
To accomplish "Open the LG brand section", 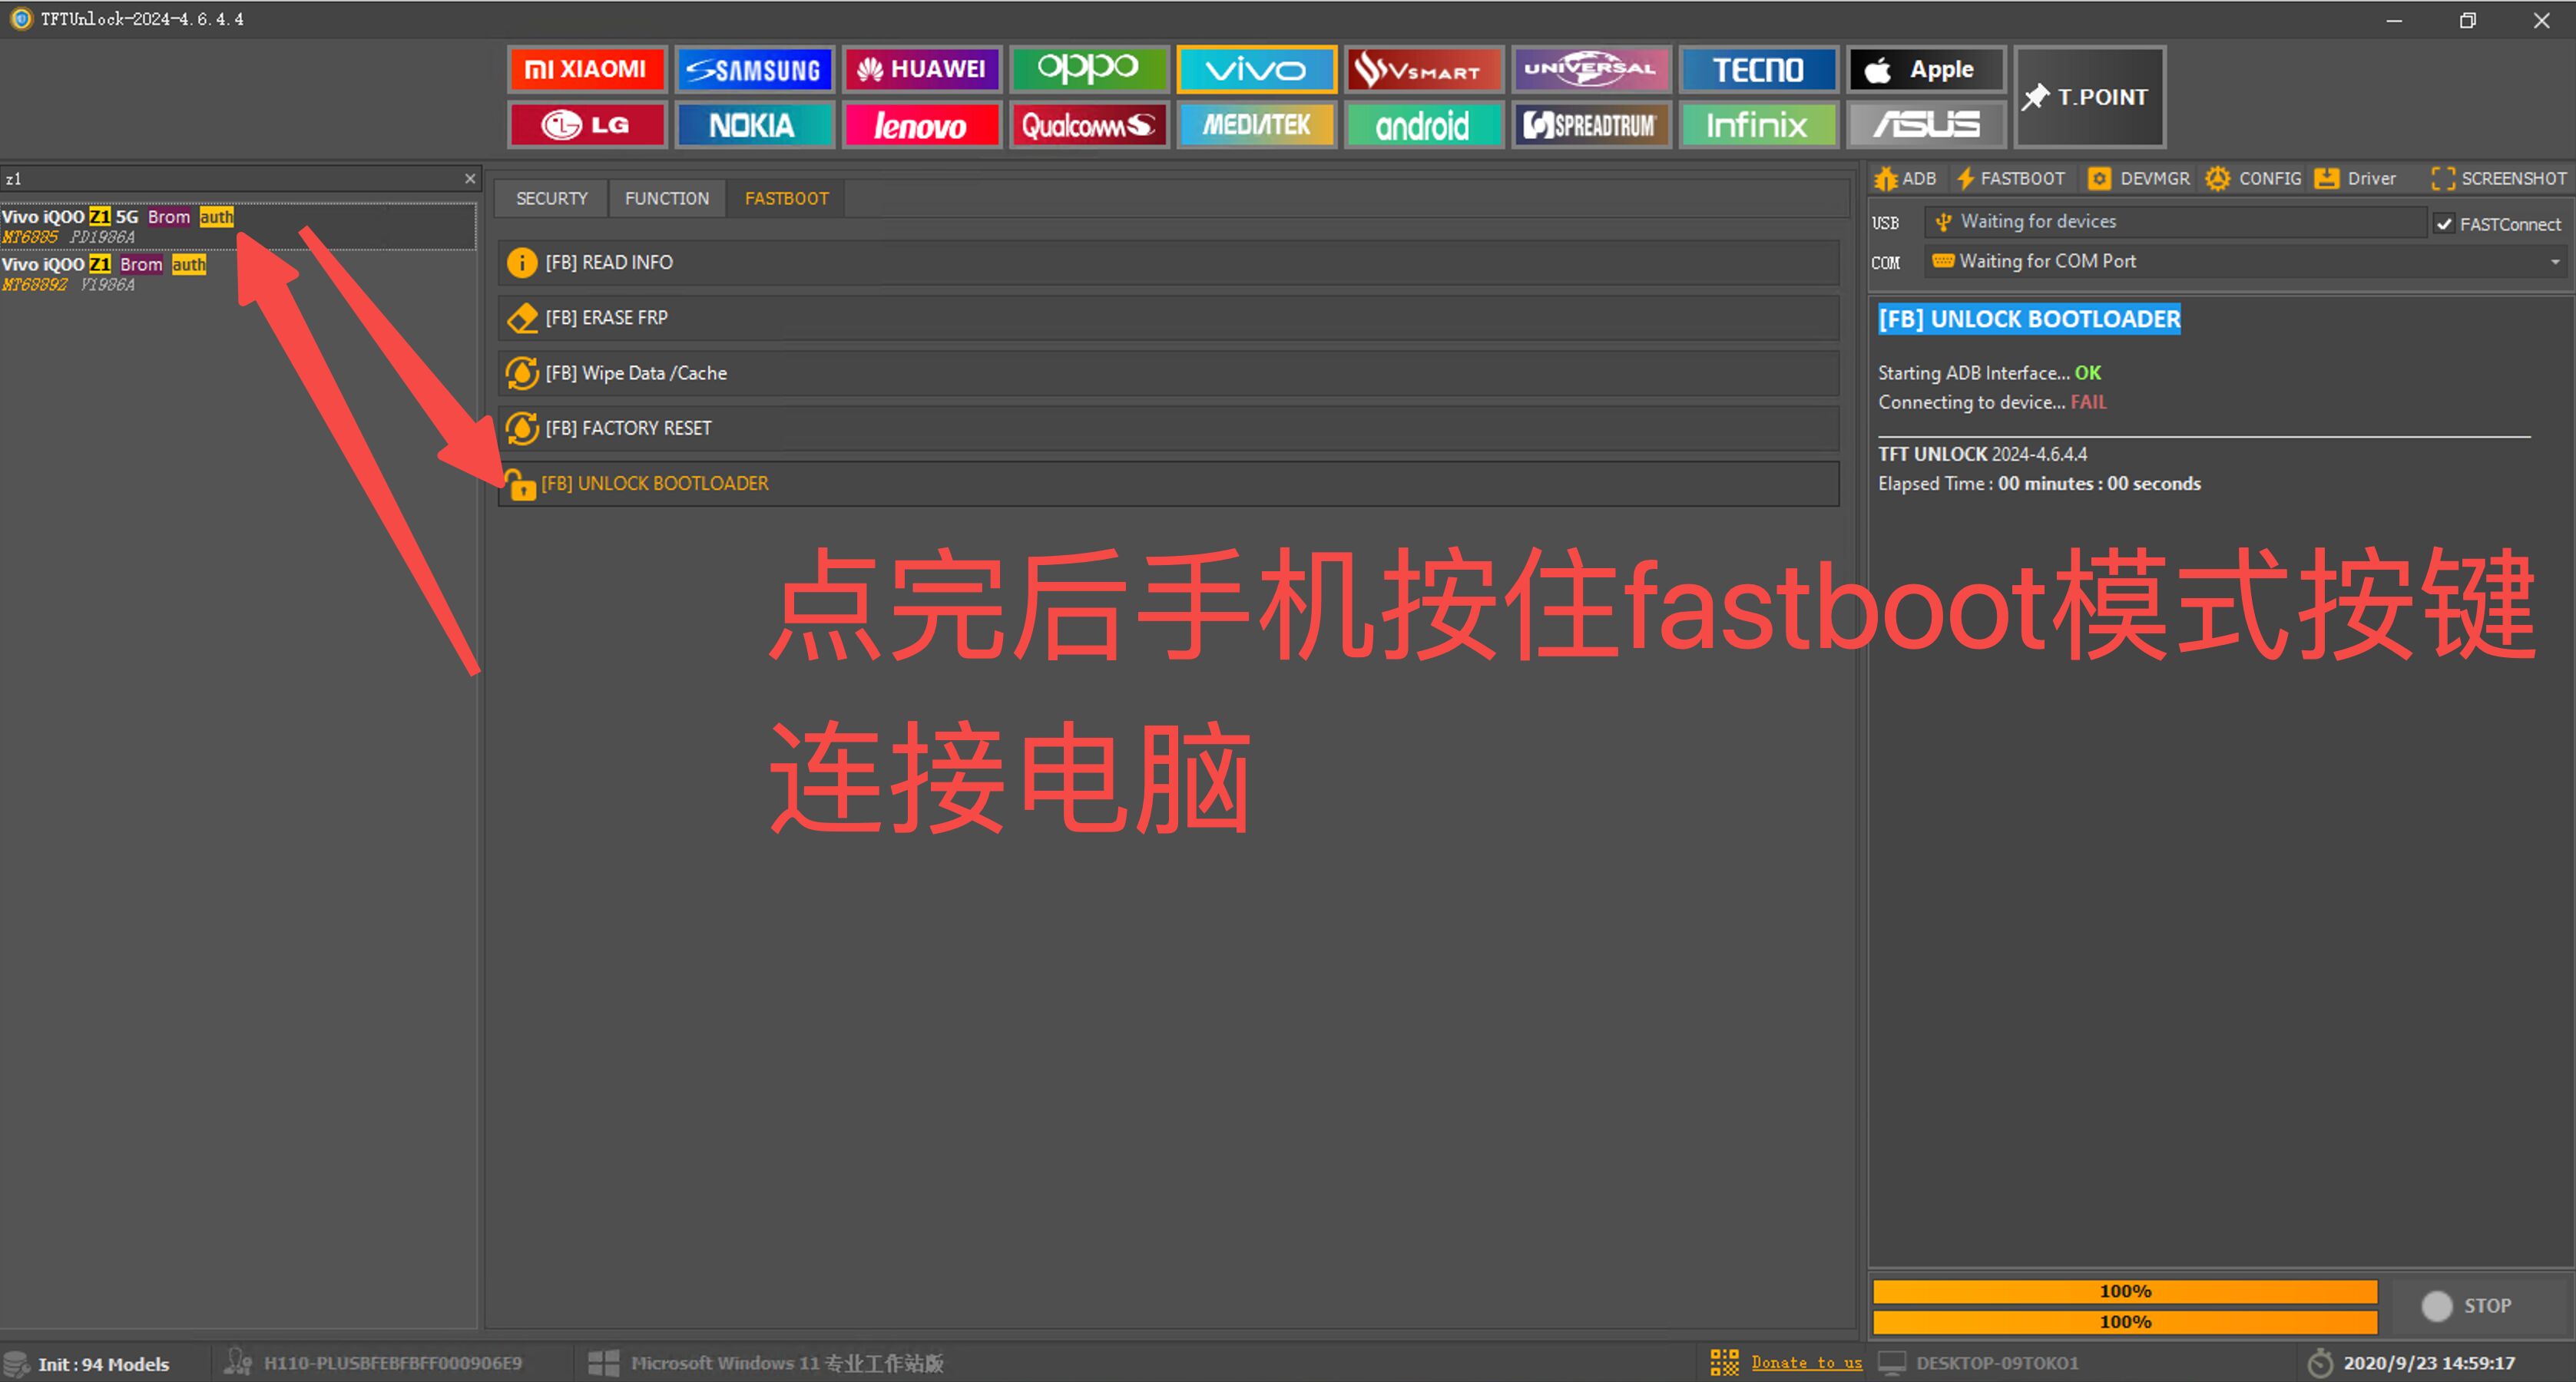I will (x=586, y=125).
